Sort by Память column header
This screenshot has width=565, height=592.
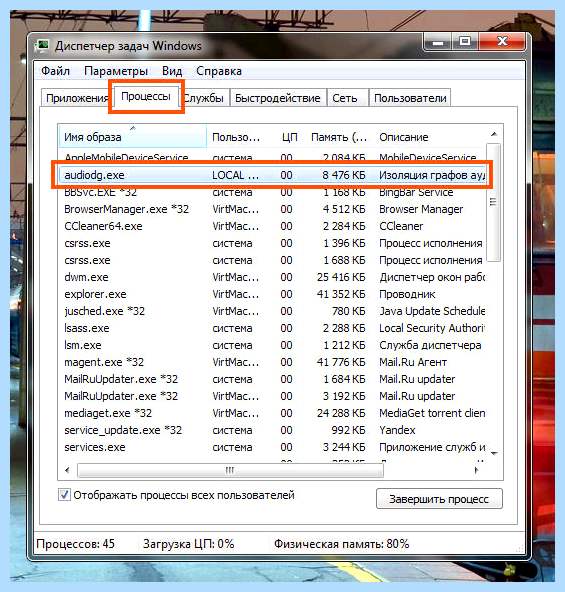[338, 137]
